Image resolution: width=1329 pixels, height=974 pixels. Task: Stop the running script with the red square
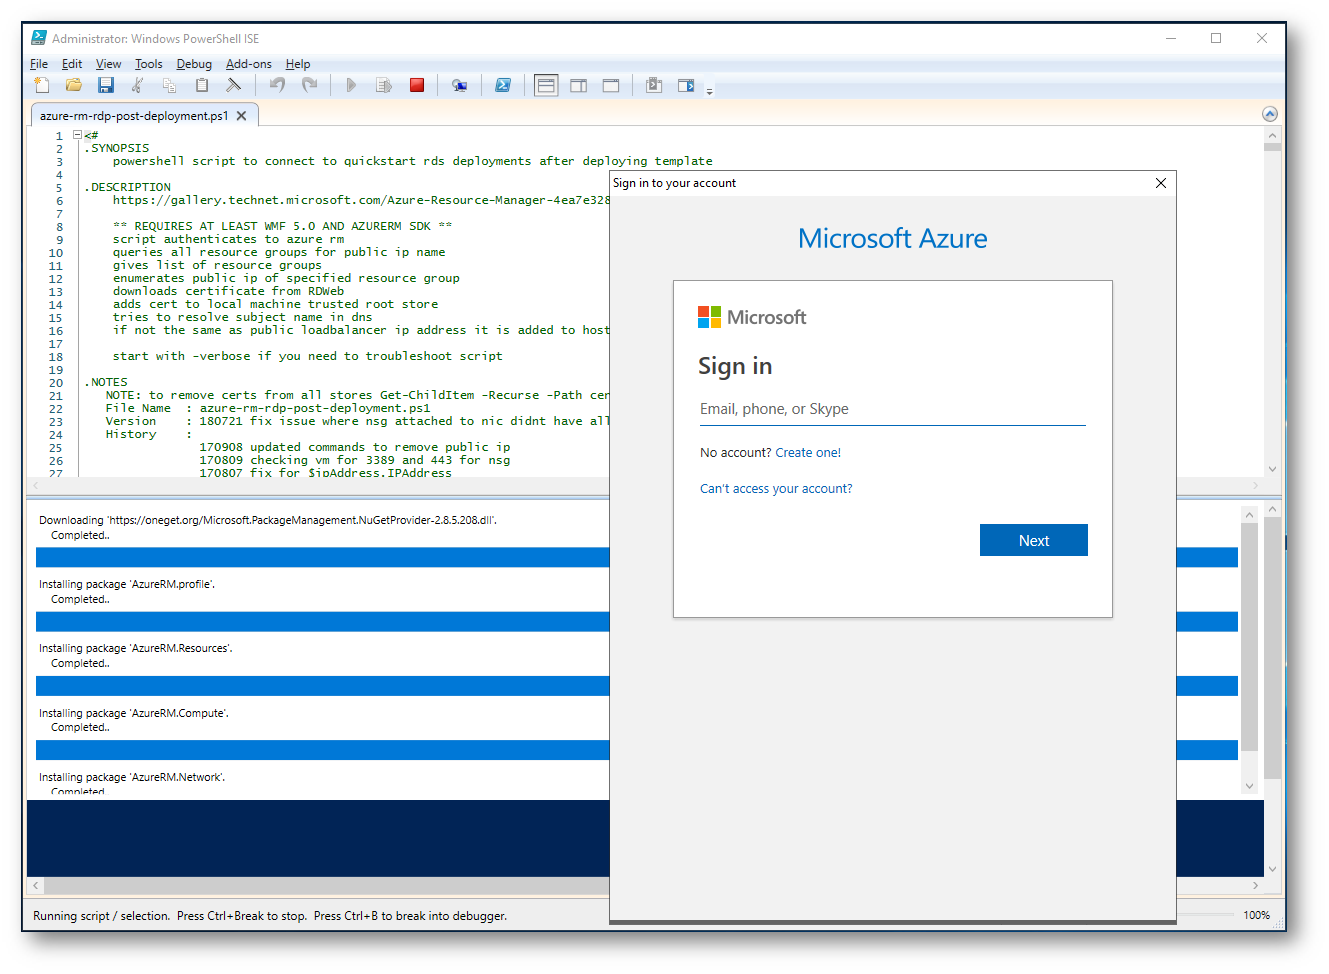417,85
